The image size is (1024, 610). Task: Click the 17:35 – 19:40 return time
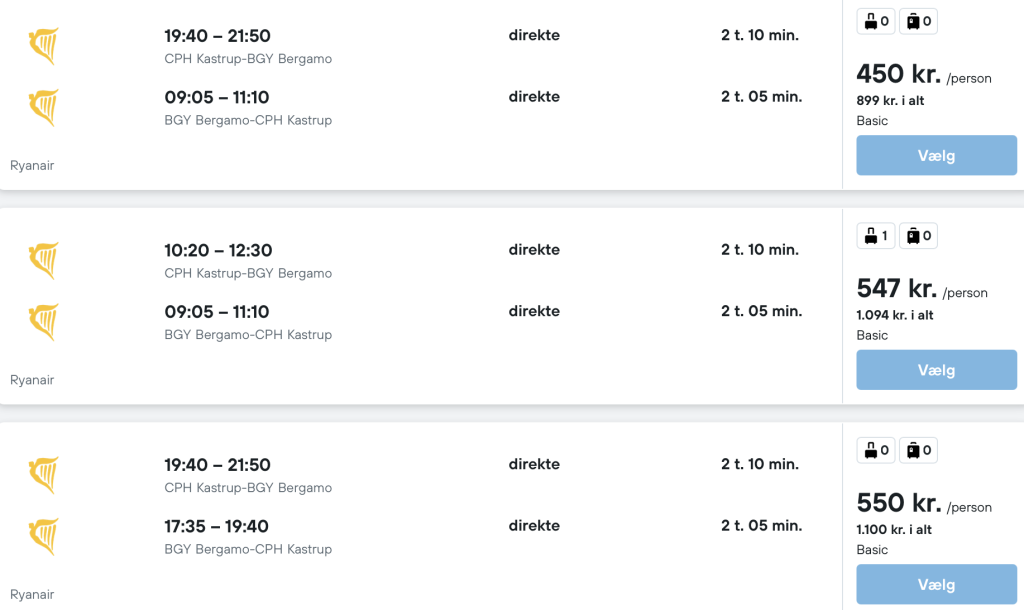(217, 526)
